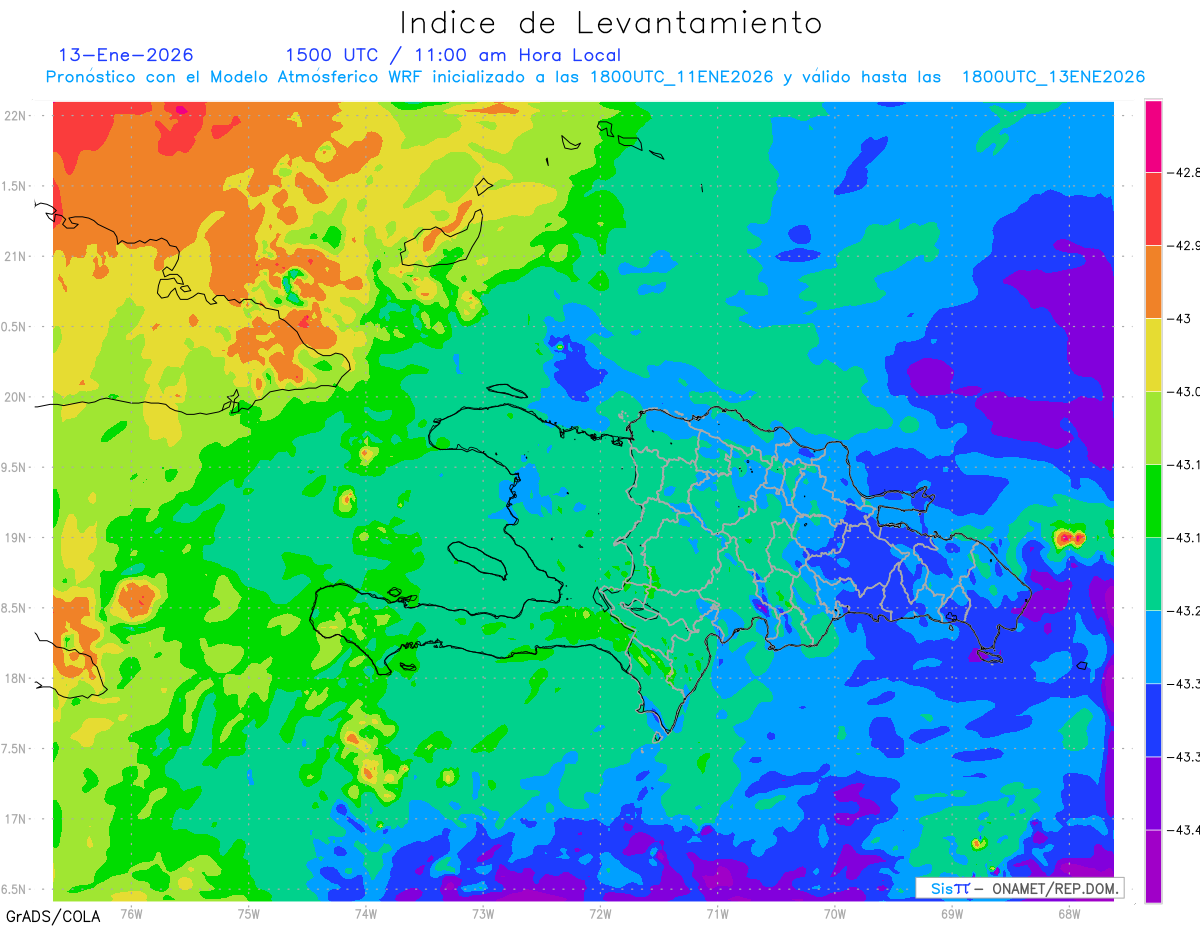
Task: Click the '73W' longitude label
Action: tap(483, 913)
